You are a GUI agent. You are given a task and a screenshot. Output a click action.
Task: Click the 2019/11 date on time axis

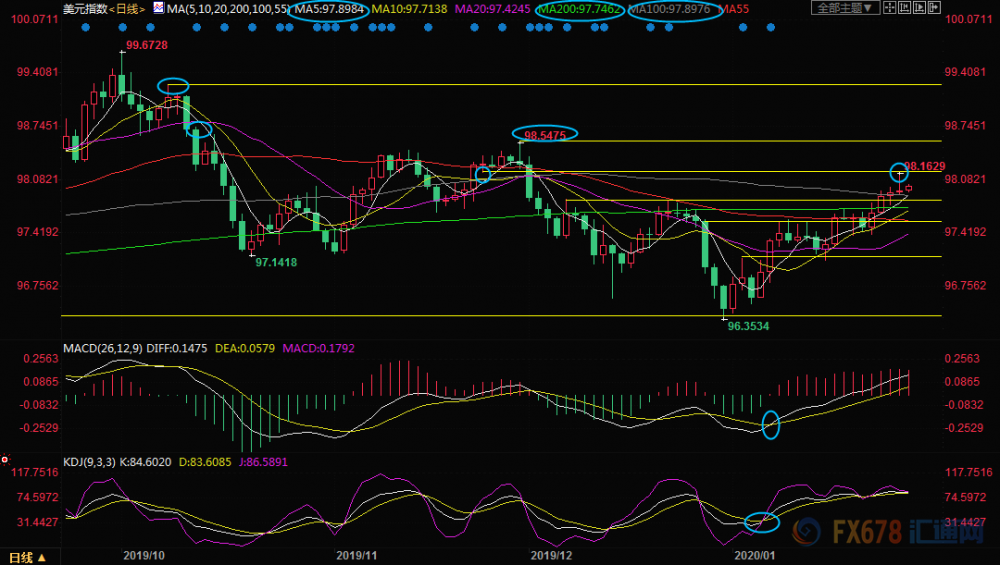(357, 555)
